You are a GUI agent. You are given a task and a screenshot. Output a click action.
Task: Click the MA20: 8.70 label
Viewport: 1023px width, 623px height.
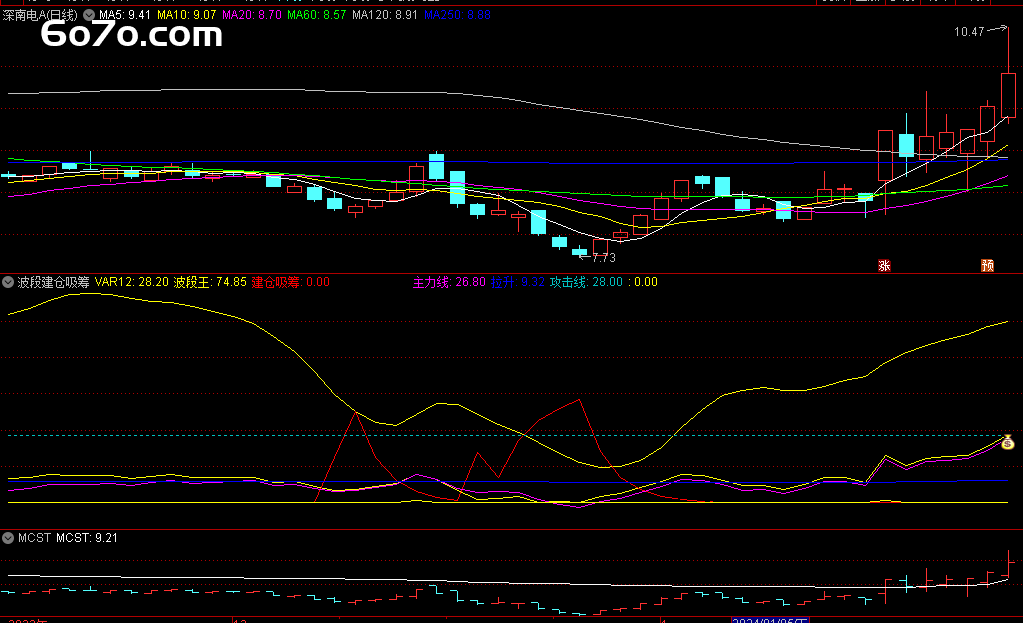pos(252,15)
